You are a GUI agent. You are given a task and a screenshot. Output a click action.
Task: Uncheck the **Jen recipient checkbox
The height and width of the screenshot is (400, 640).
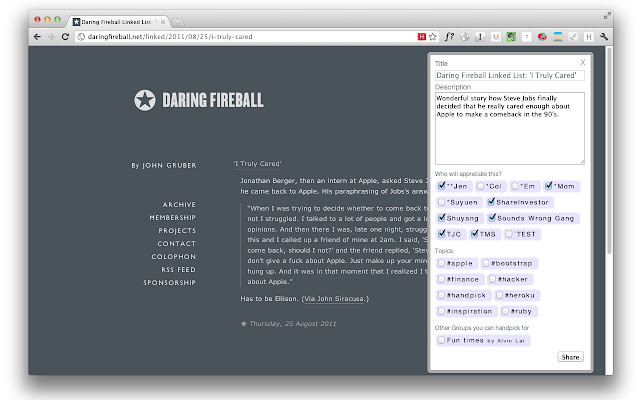(441, 186)
